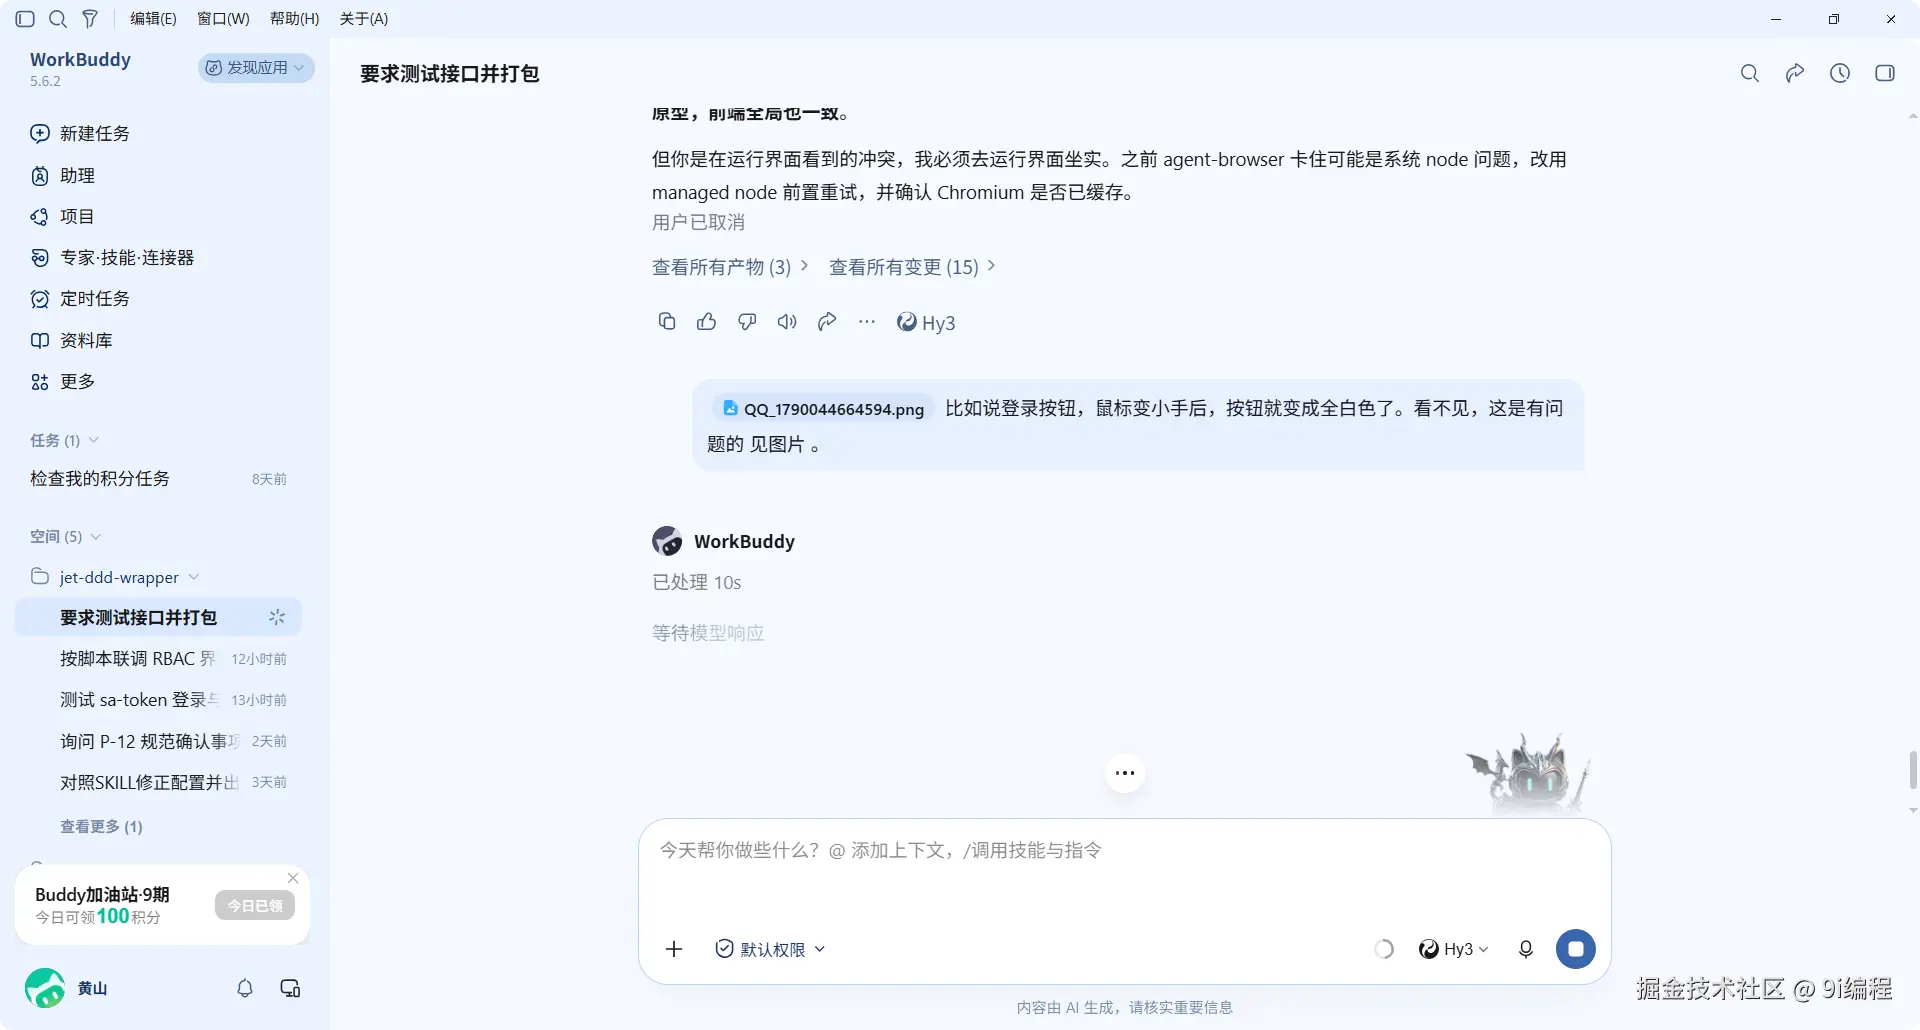Click the robot mascot above input box
Image resolution: width=1920 pixels, height=1030 pixels.
coord(1529,774)
